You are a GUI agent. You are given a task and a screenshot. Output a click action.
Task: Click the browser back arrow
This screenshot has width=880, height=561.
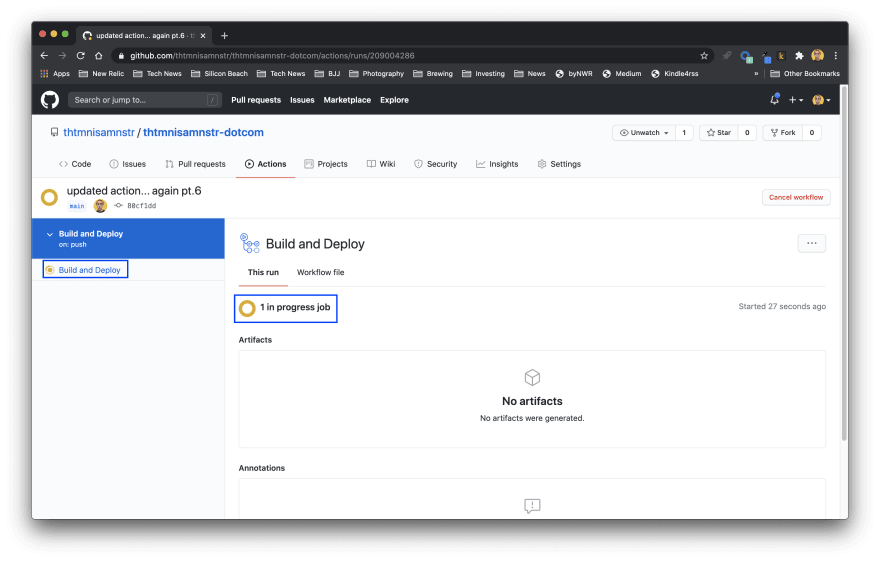pyautogui.click(x=44, y=56)
